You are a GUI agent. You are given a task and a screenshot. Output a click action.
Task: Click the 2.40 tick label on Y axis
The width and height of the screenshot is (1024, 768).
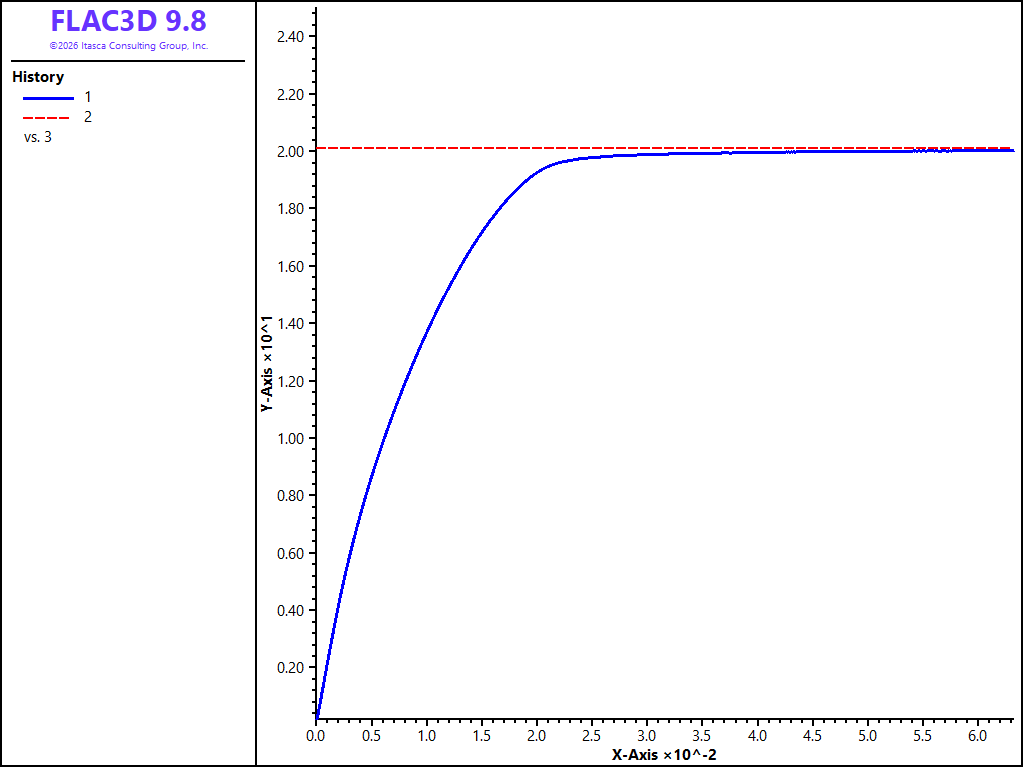(x=290, y=37)
